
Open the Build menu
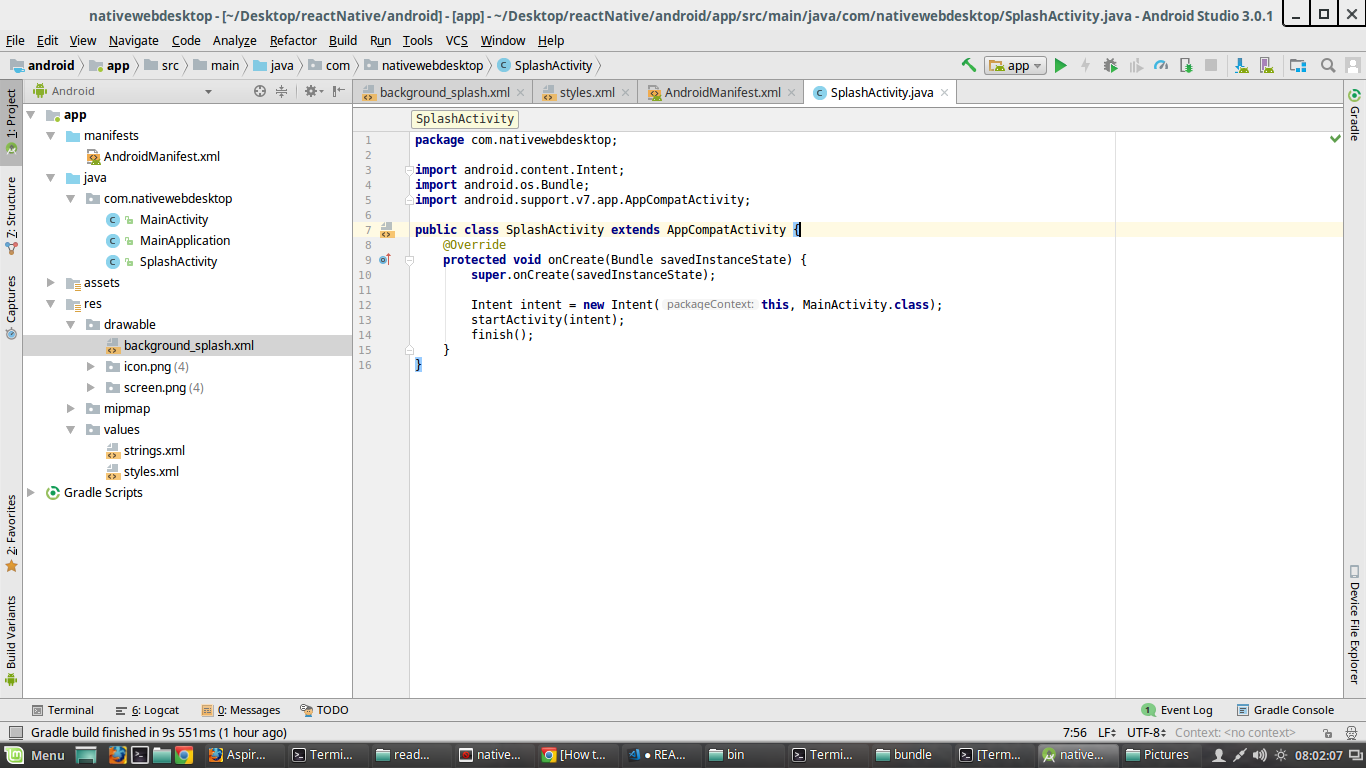coord(343,40)
